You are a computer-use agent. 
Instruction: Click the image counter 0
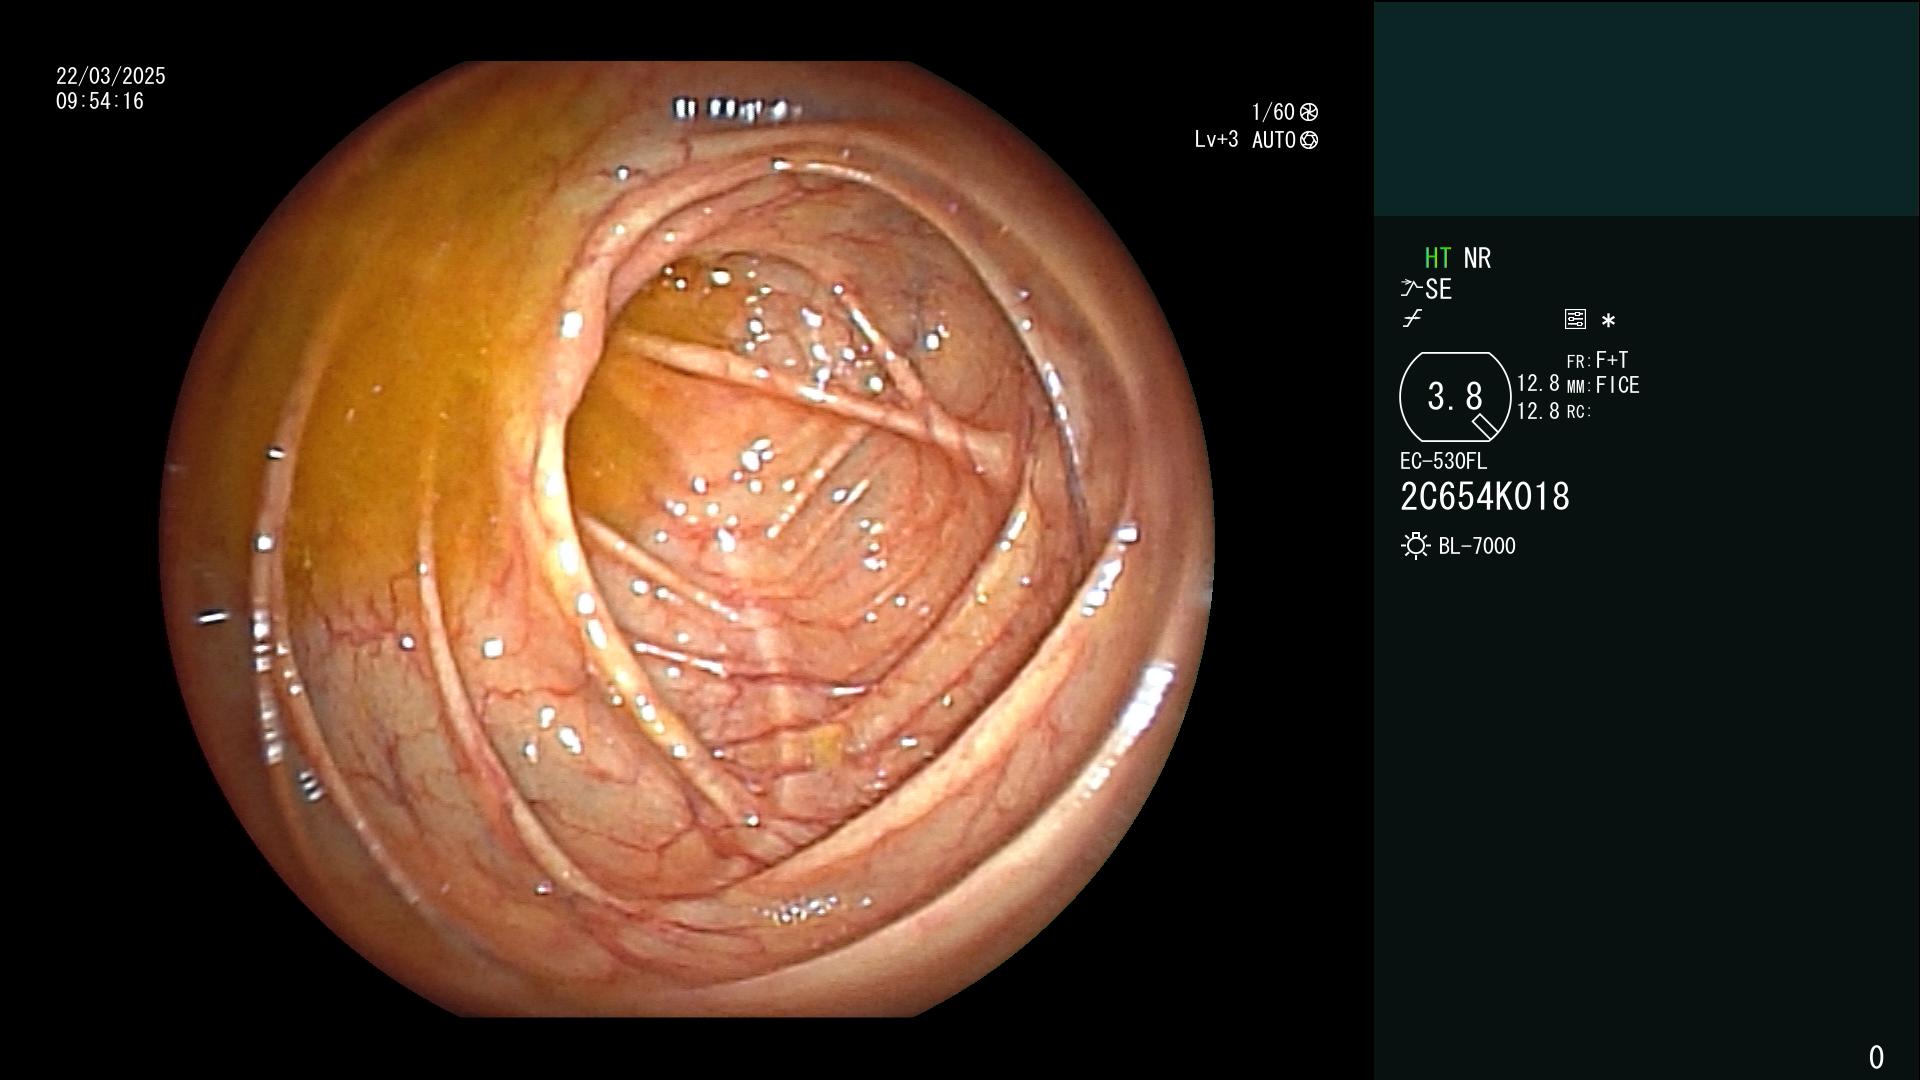(x=1876, y=1057)
